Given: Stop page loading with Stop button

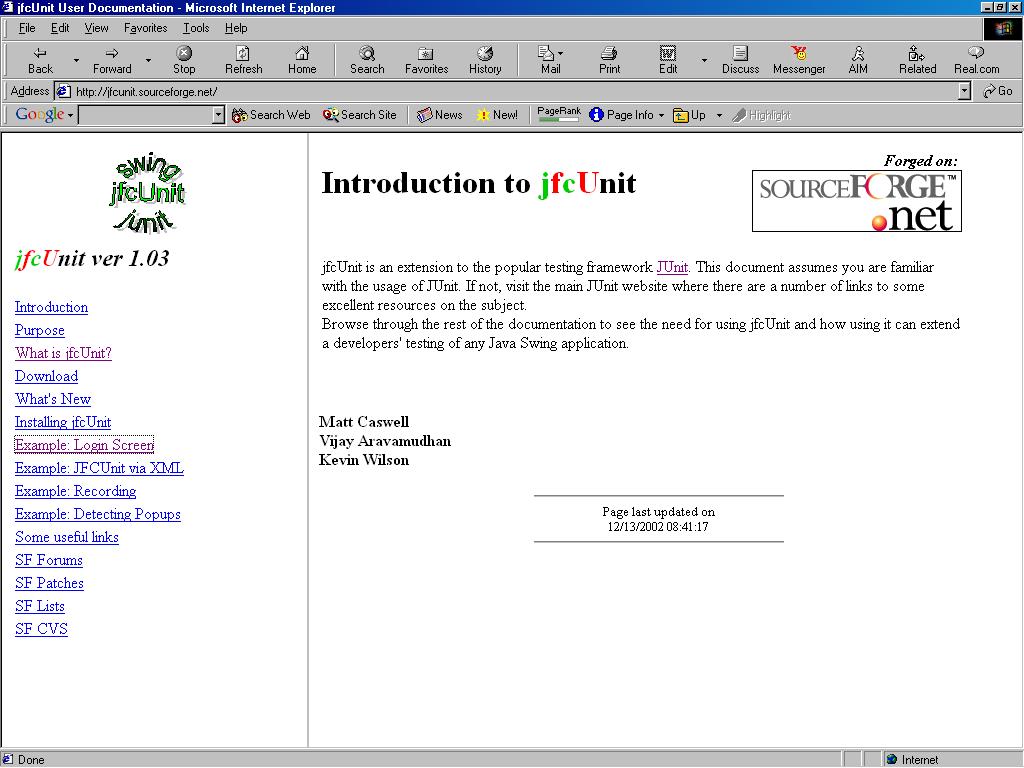Looking at the screenshot, I should 184,60.
